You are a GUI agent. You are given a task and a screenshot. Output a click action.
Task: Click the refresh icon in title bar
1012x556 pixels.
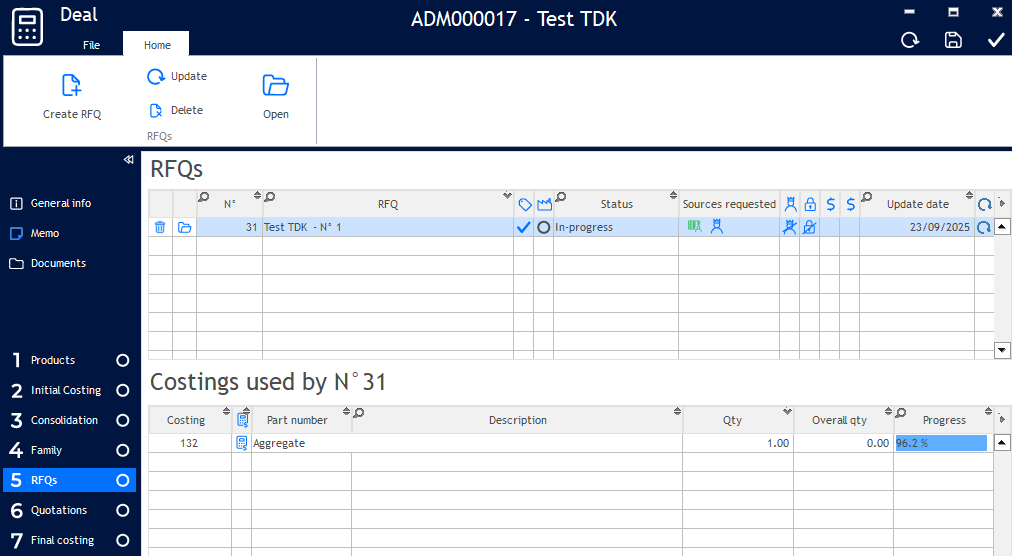click(x=910, y=40)
